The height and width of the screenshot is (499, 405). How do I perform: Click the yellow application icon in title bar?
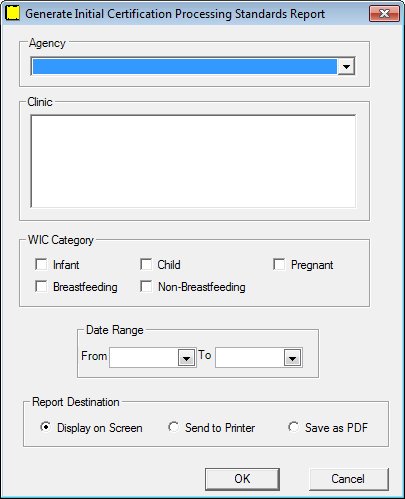tap(13, 13)
